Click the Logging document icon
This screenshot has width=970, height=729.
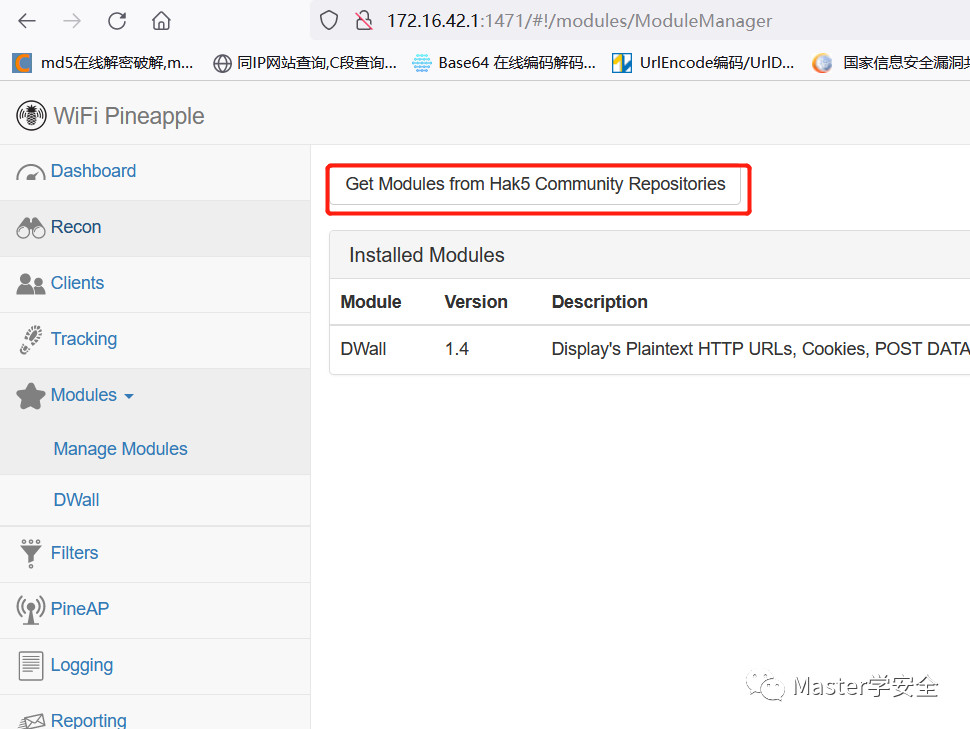pyautogui.click(x=30, y=666)
